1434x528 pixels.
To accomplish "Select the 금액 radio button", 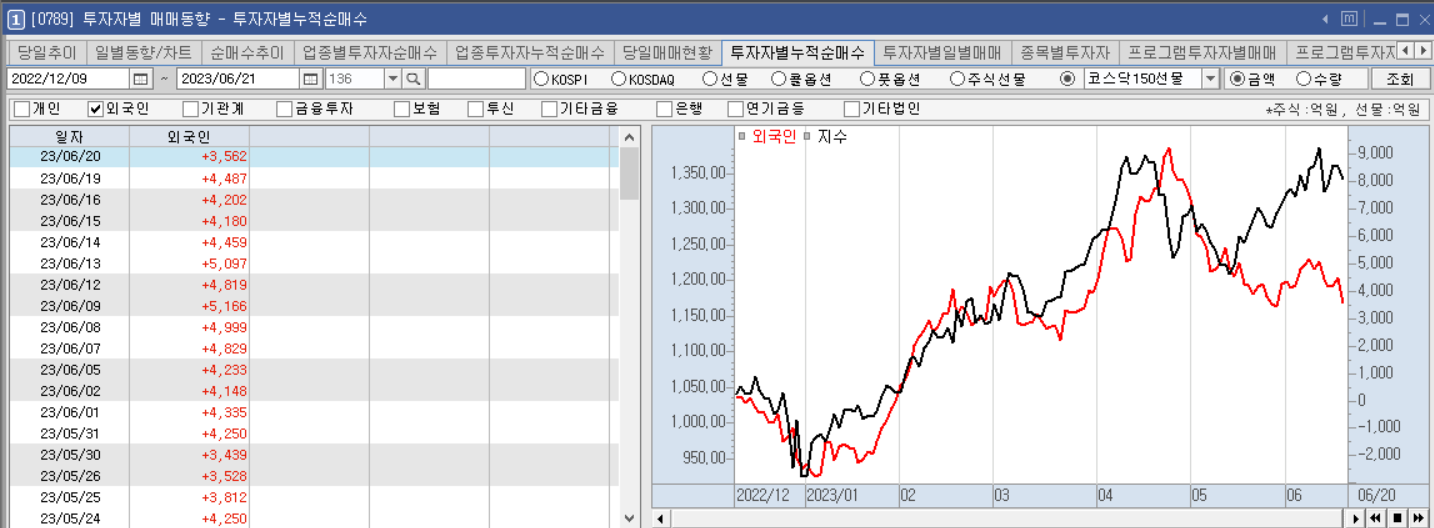I will [x=1237, y=78].
